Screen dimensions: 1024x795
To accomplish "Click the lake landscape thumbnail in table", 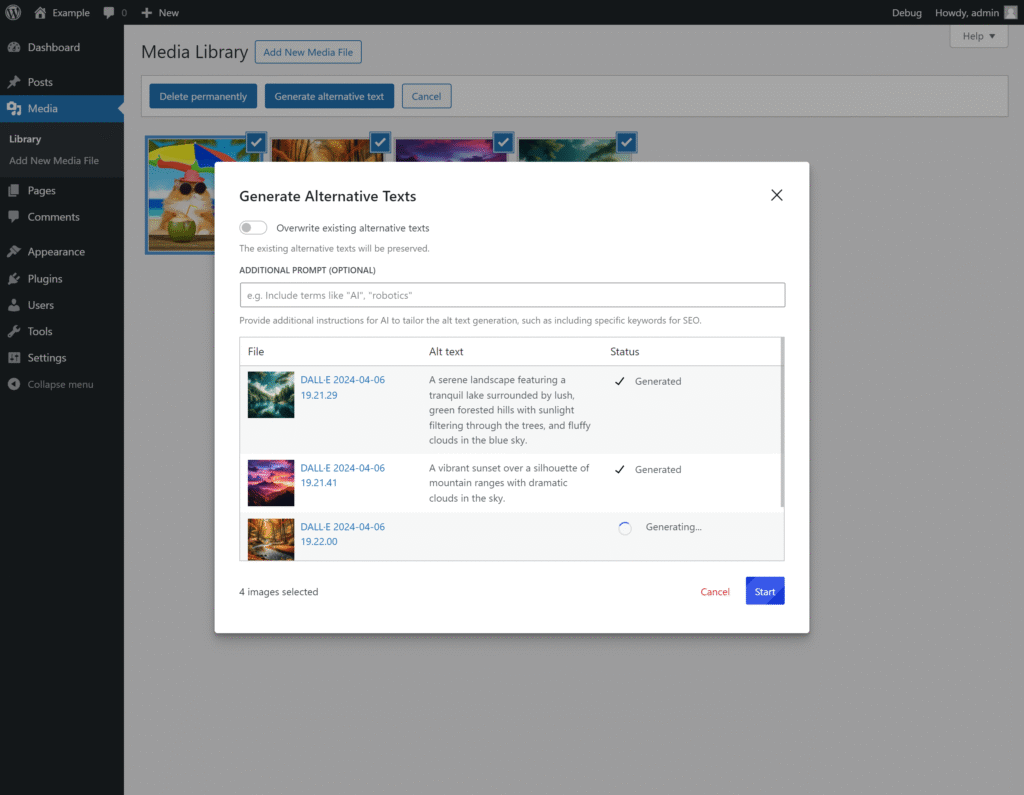I will pos(271,395).
